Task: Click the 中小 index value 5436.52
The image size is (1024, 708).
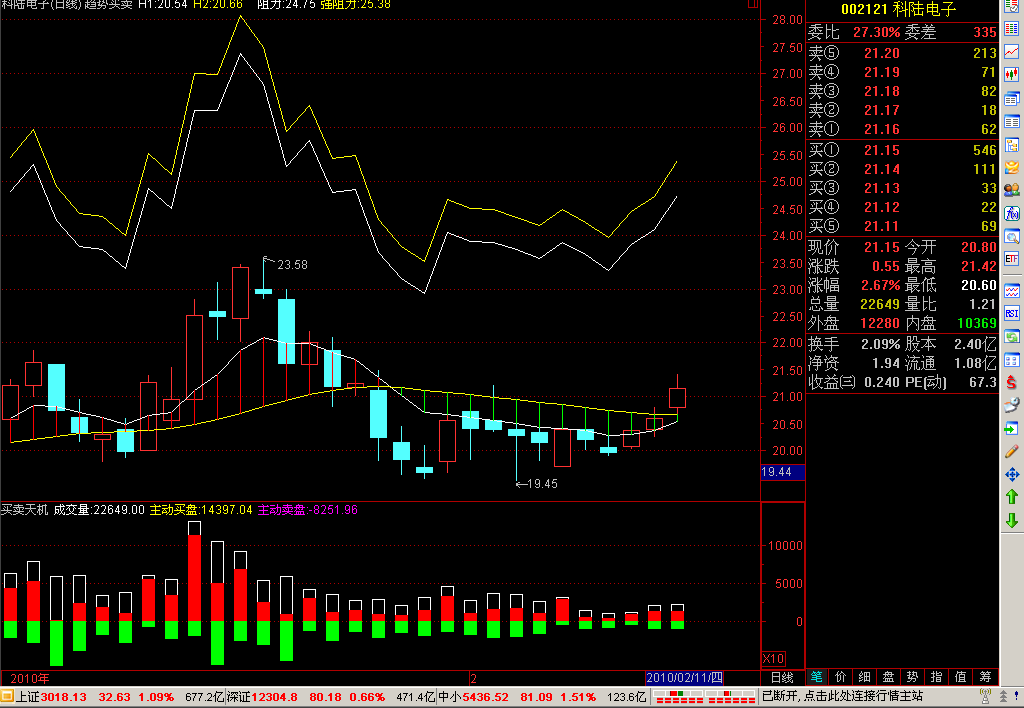Action: pyautogui.click(x=485, y=697)
